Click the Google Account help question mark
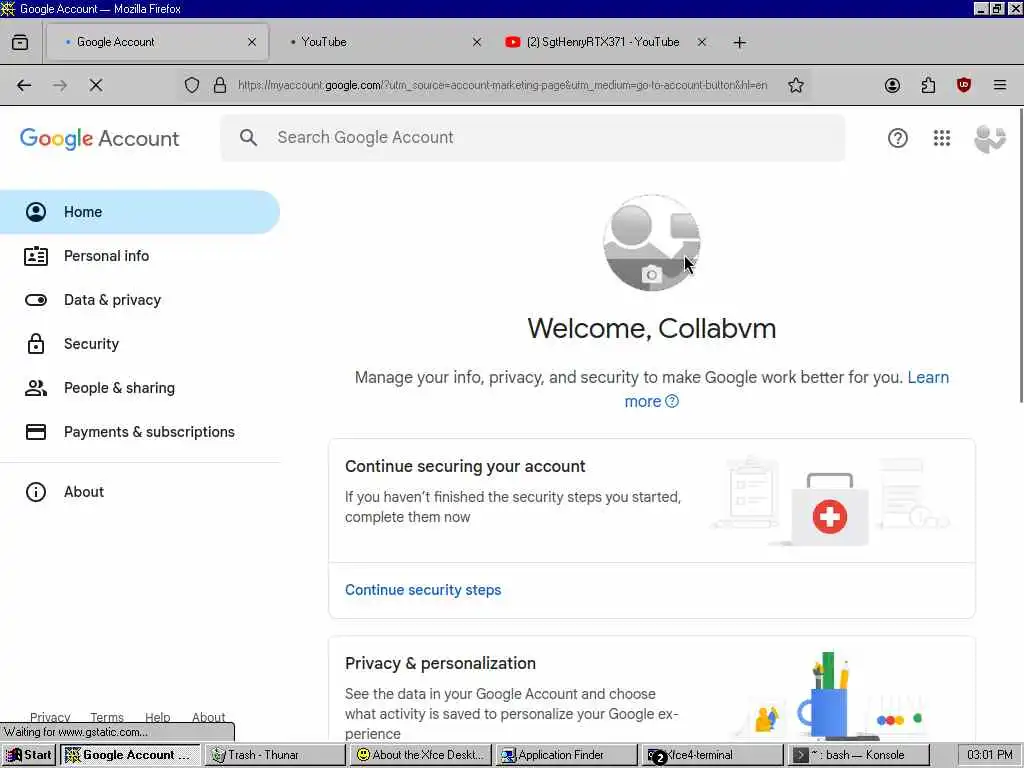 [897, 138]
